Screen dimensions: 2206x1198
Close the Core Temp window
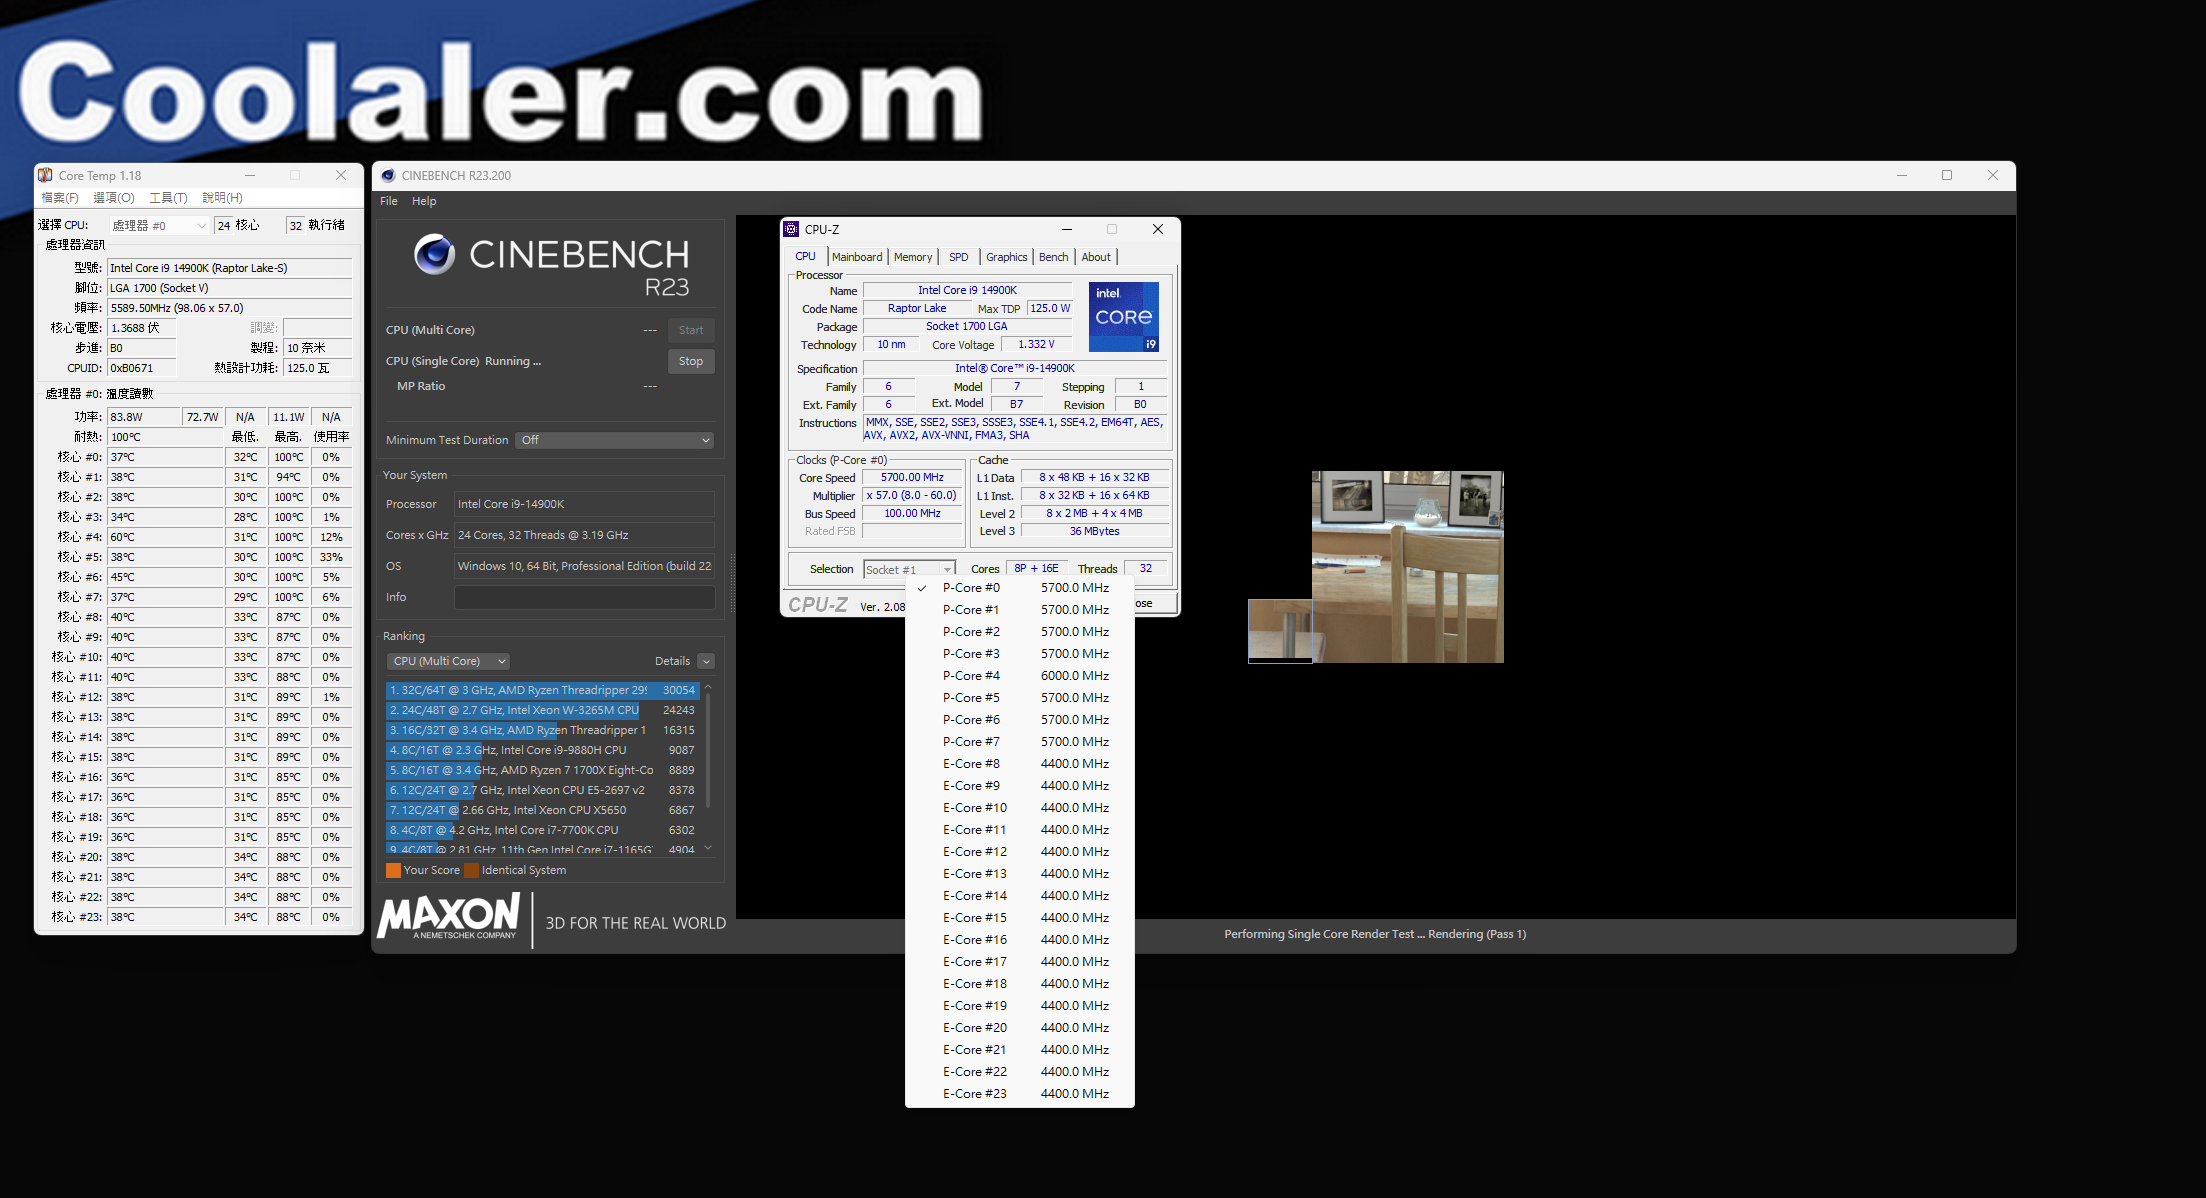[x=341, y=175]
